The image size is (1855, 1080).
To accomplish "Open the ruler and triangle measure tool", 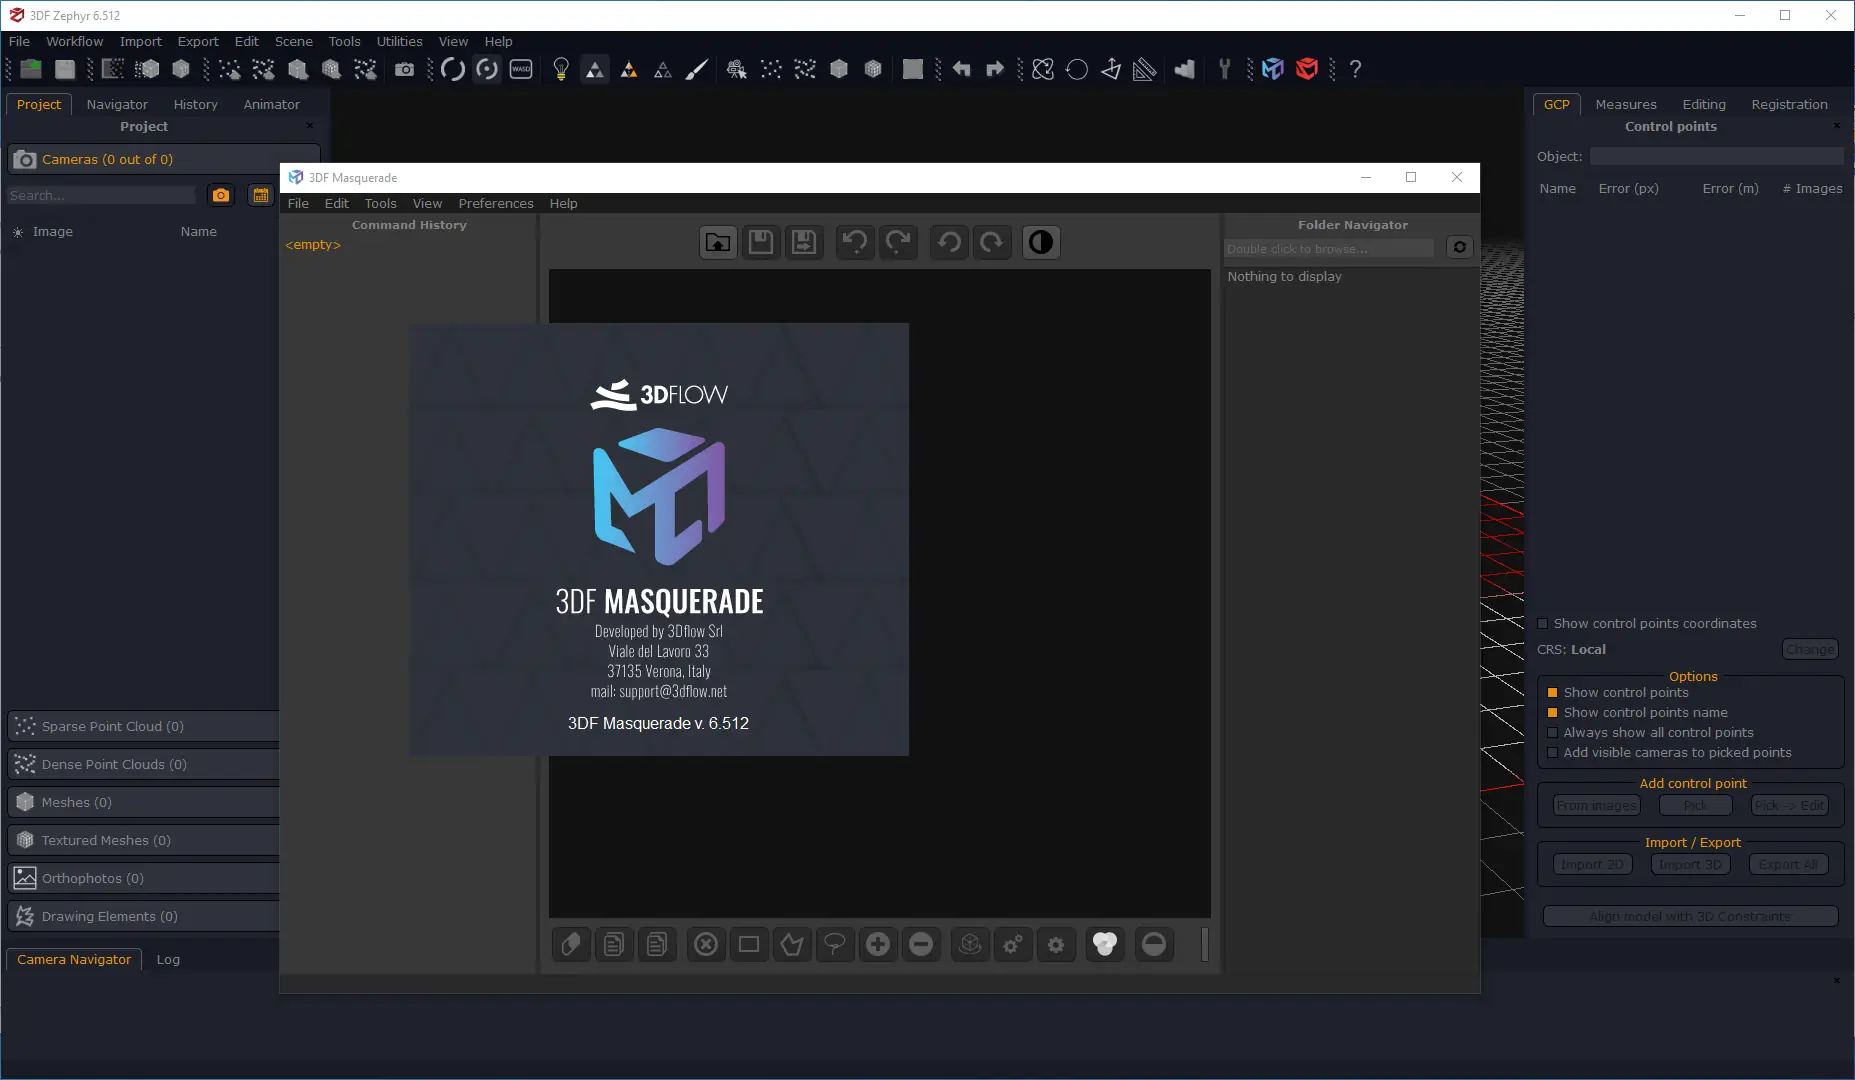I will coord(1145,69).
